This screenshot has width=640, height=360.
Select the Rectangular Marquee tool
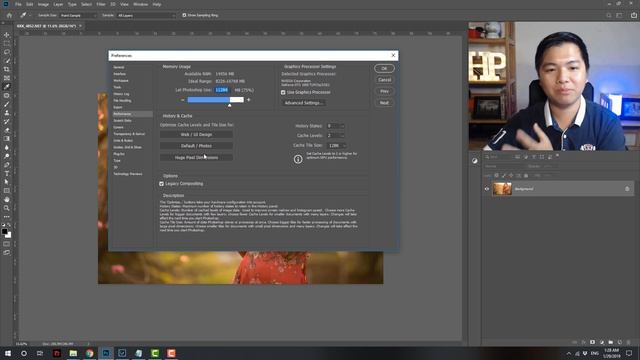click(x=7, y=43)
